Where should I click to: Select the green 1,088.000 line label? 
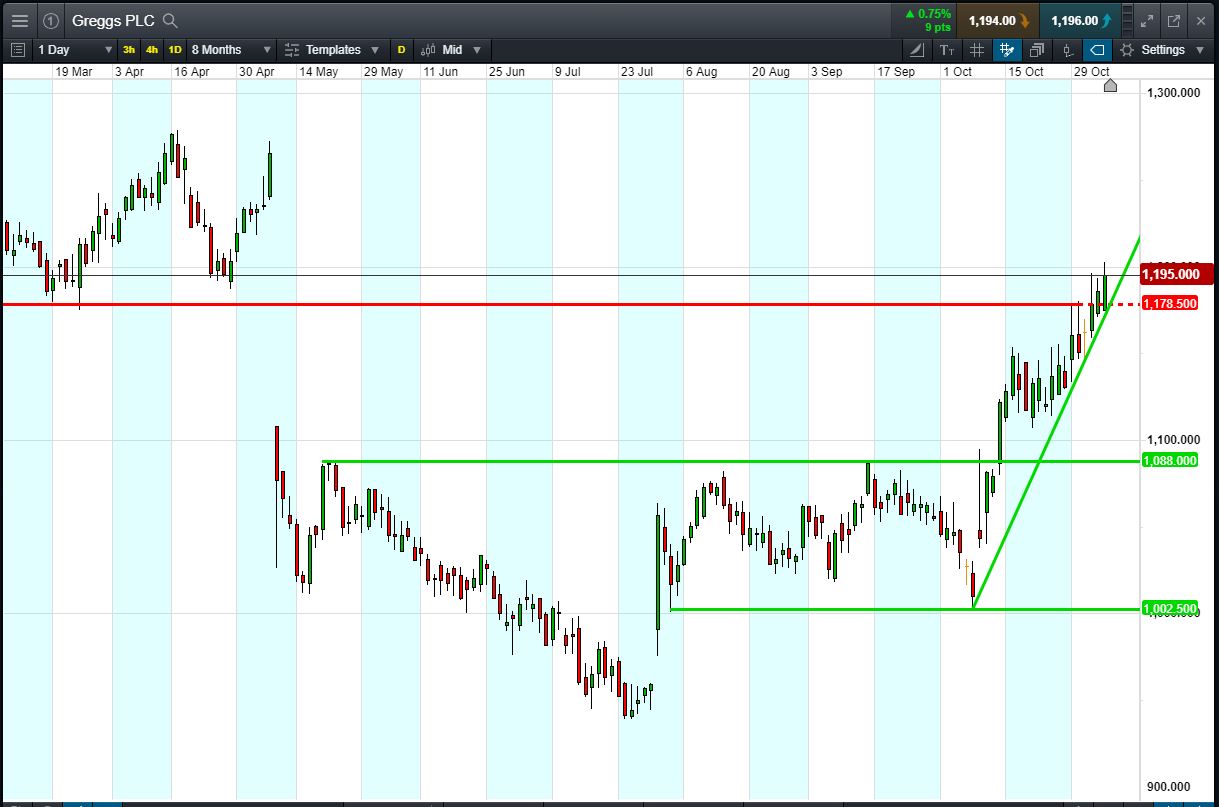[x=1169, y=460]
